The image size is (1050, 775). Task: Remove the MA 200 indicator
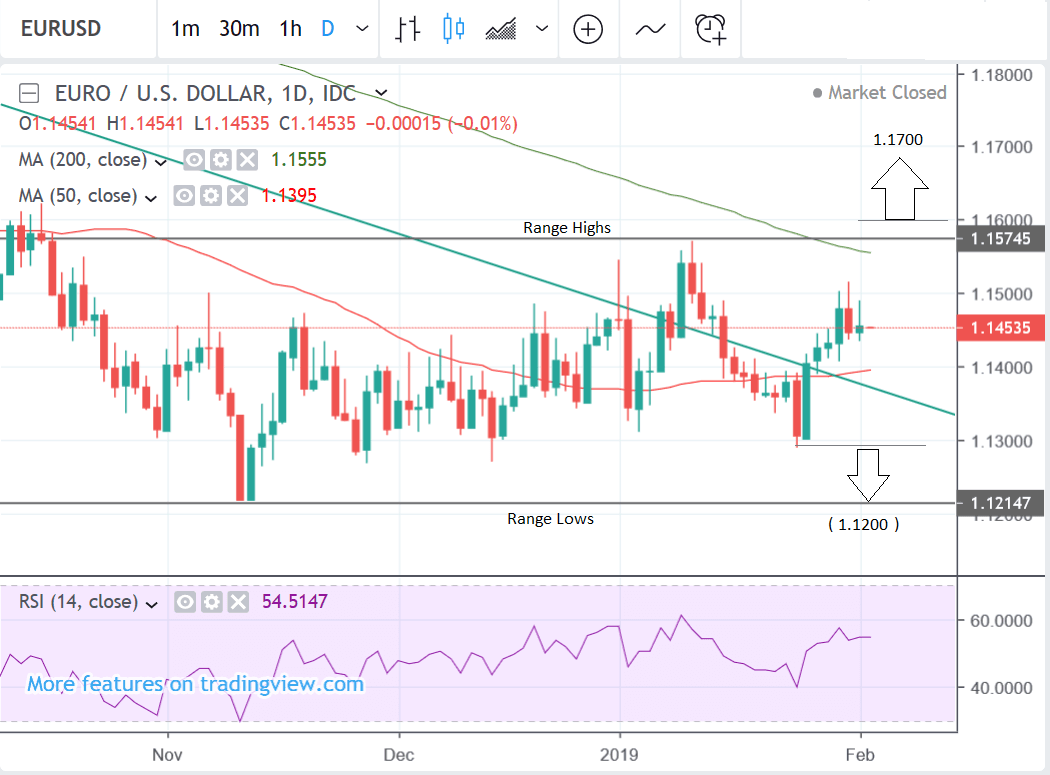pos(246,160)
